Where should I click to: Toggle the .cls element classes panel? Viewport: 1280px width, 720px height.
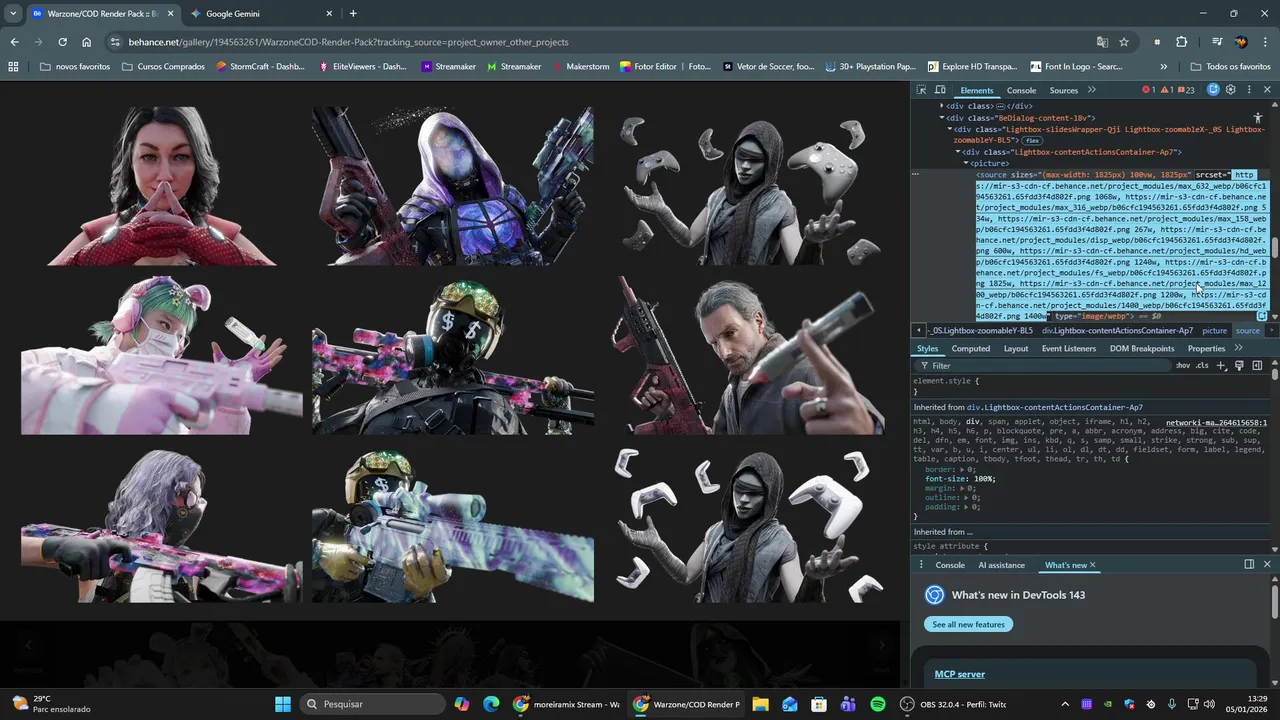[x=1202, y=366]
